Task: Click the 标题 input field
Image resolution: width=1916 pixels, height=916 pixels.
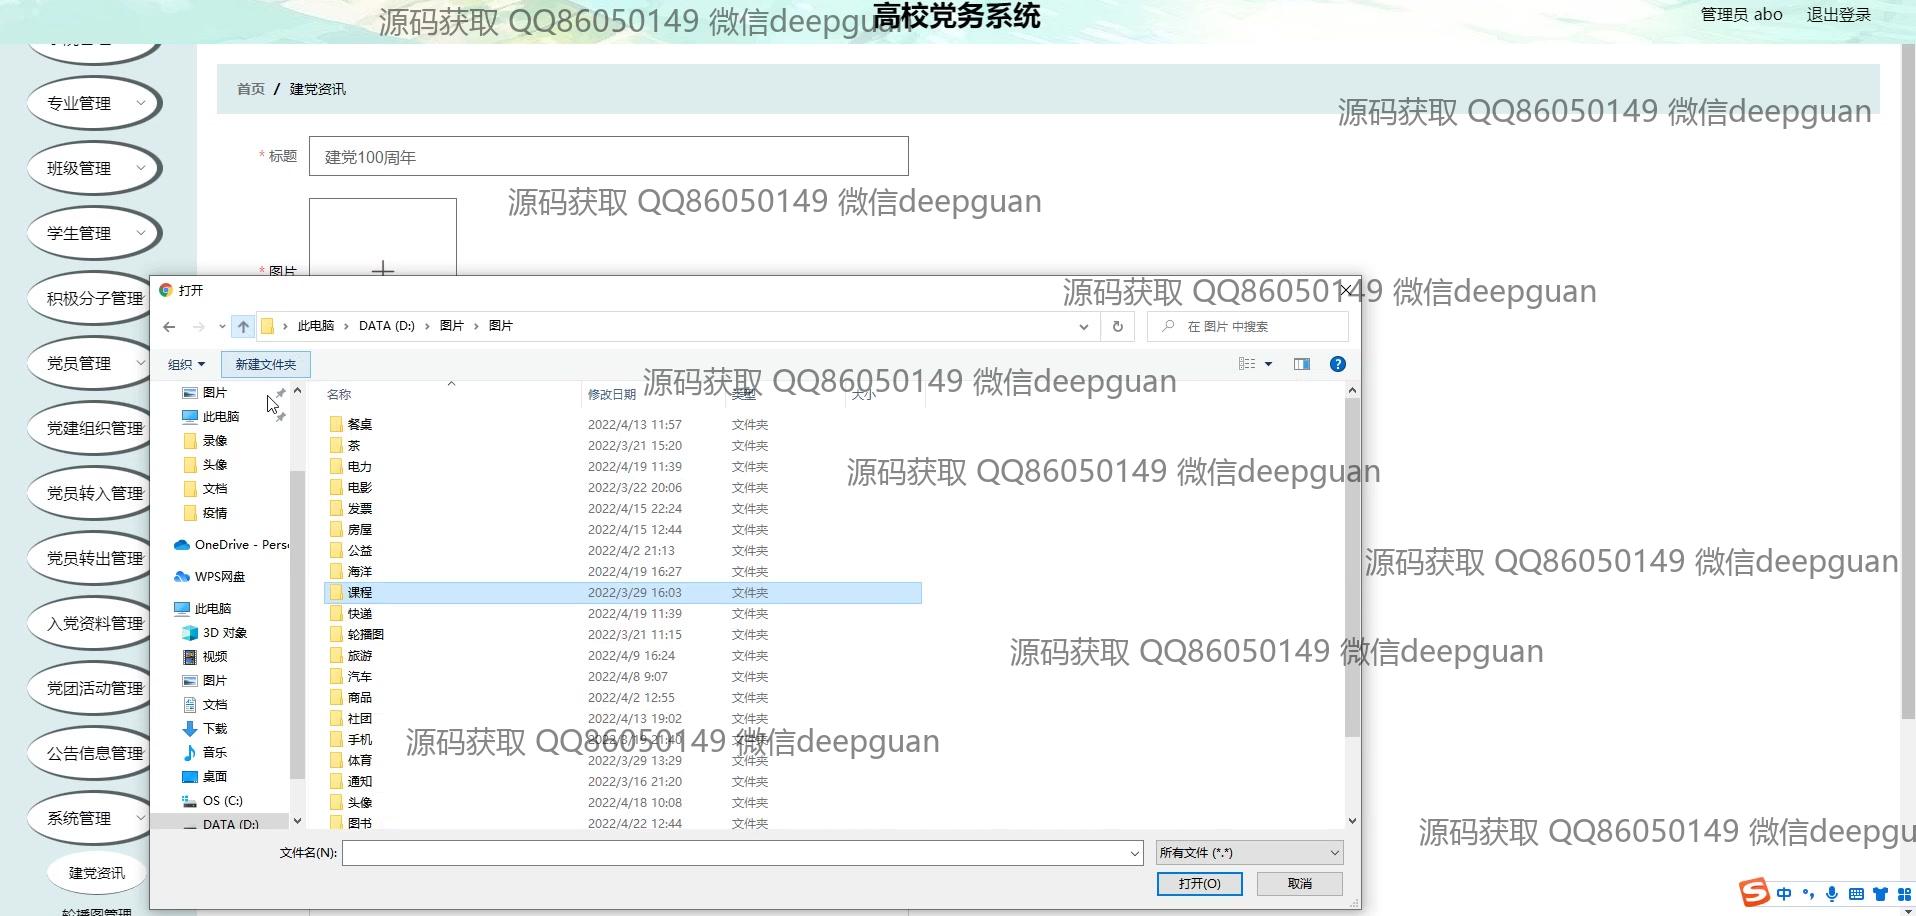Action: (x=608, y=157)
